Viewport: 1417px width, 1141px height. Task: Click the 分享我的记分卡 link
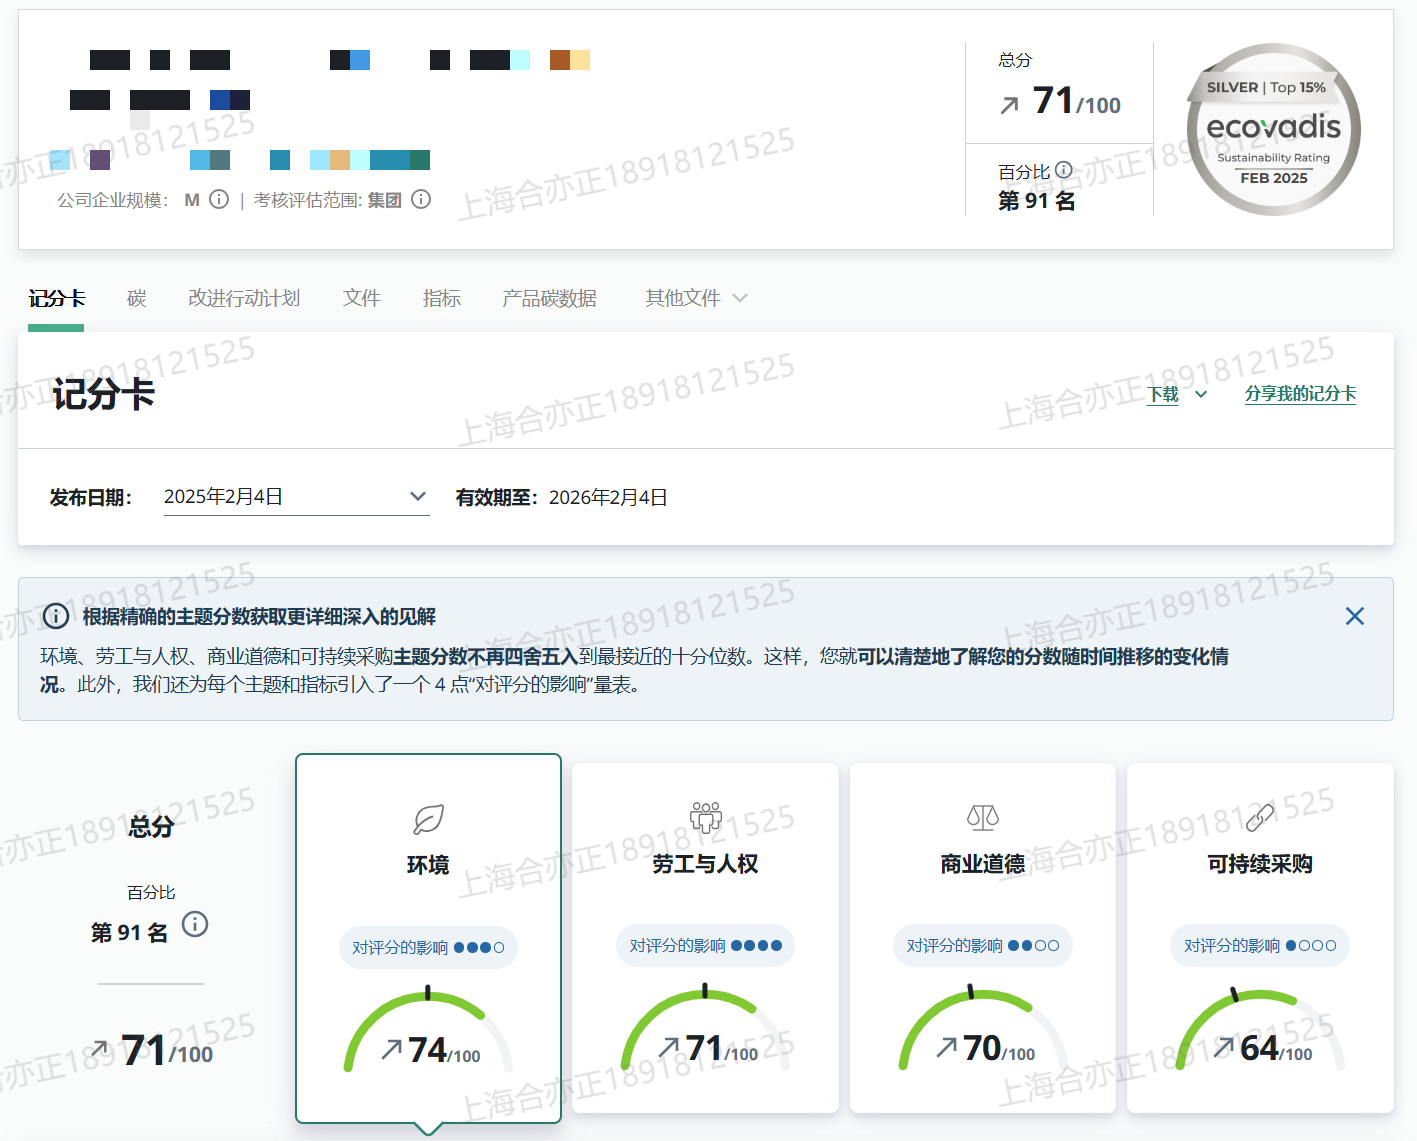[x=1300, y=394]
